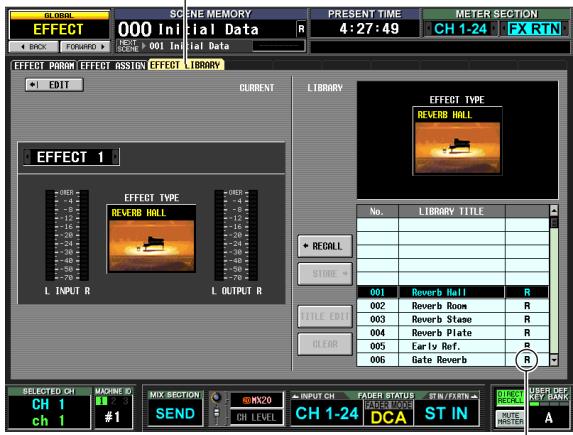Step to previous effect with left arrow
Viewport: 573px width, 435px height.
(x=27, y=157)
